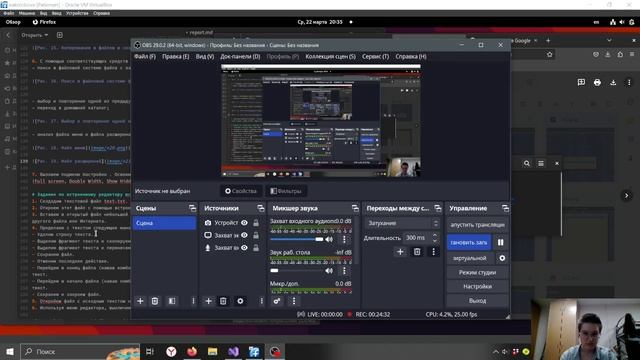Screen dimensions: 640x360
Task: Open the Коллекция сцен (S) menu in OBS
Action: [330, 56]
